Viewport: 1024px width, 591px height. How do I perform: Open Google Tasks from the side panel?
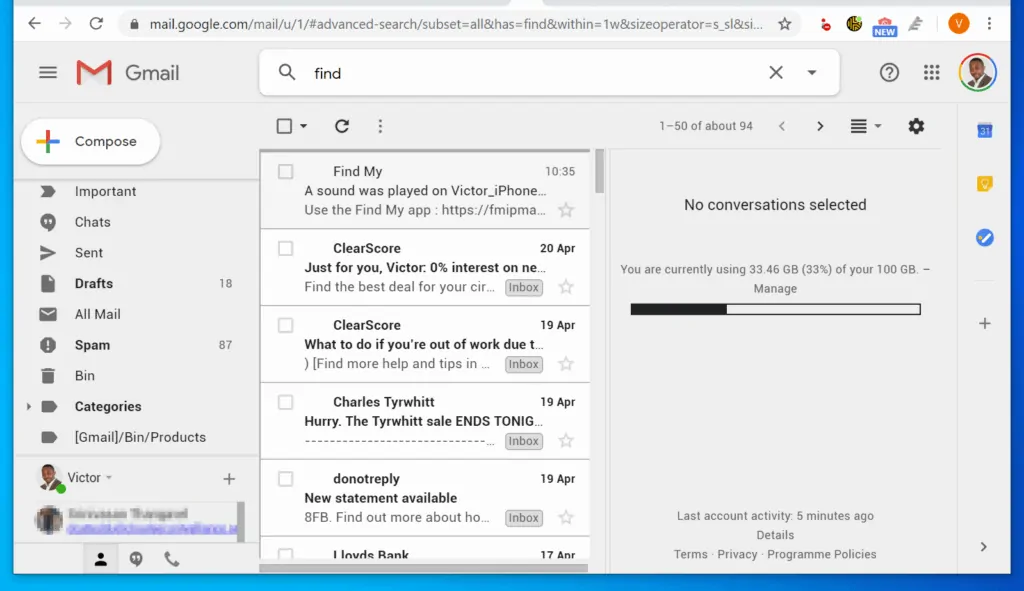click(984, 238)
